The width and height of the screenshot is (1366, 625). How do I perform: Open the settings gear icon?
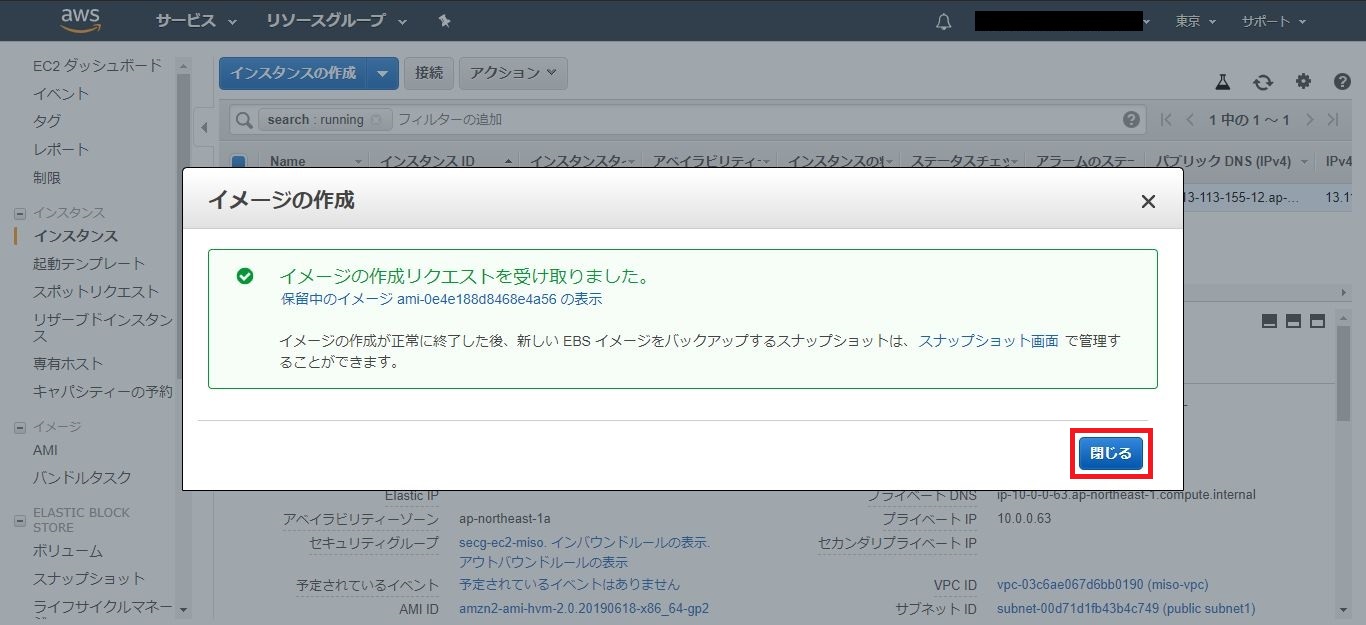(1303, 82)
